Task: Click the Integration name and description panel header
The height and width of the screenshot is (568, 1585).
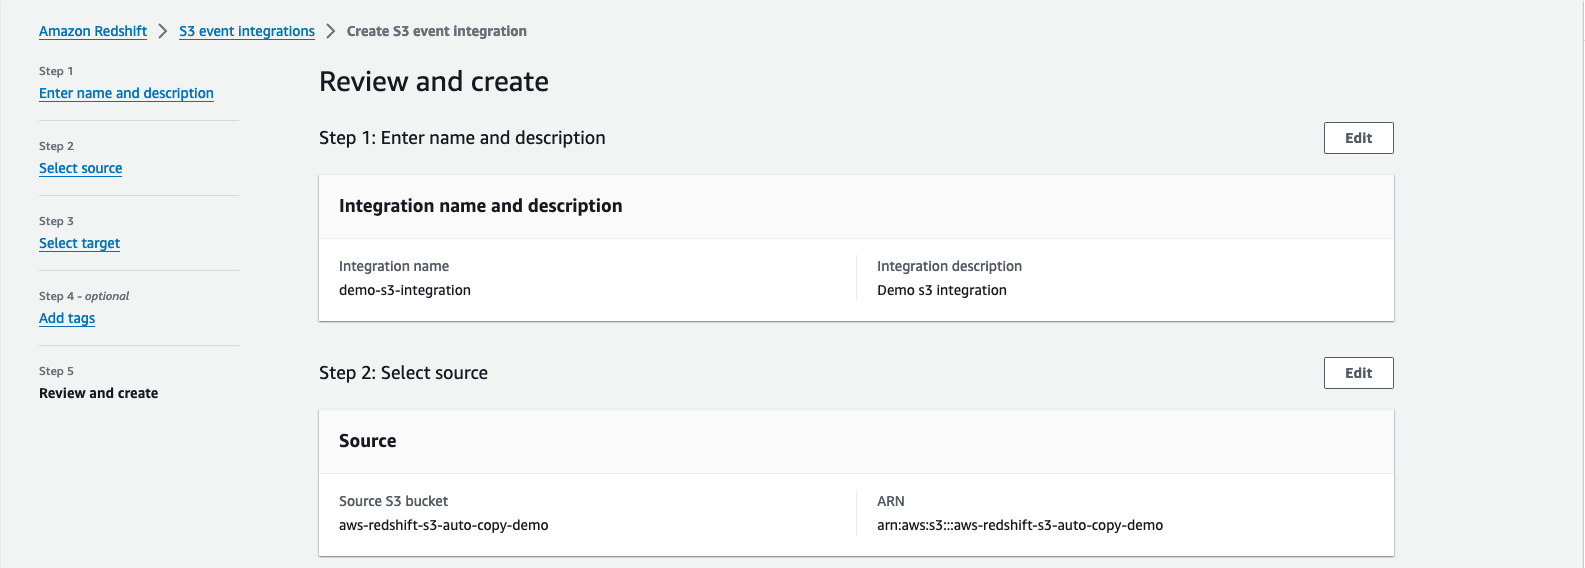Action: coord(480,206)
